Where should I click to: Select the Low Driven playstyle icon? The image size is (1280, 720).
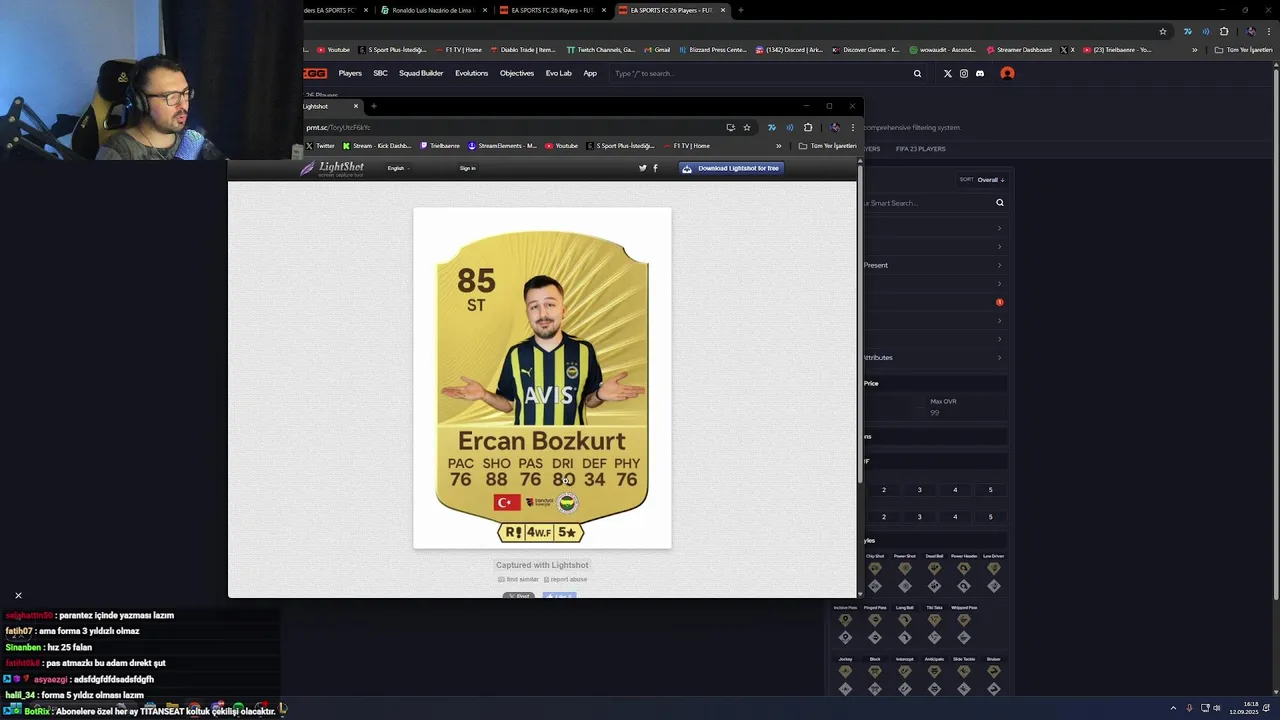pos(993,568)
